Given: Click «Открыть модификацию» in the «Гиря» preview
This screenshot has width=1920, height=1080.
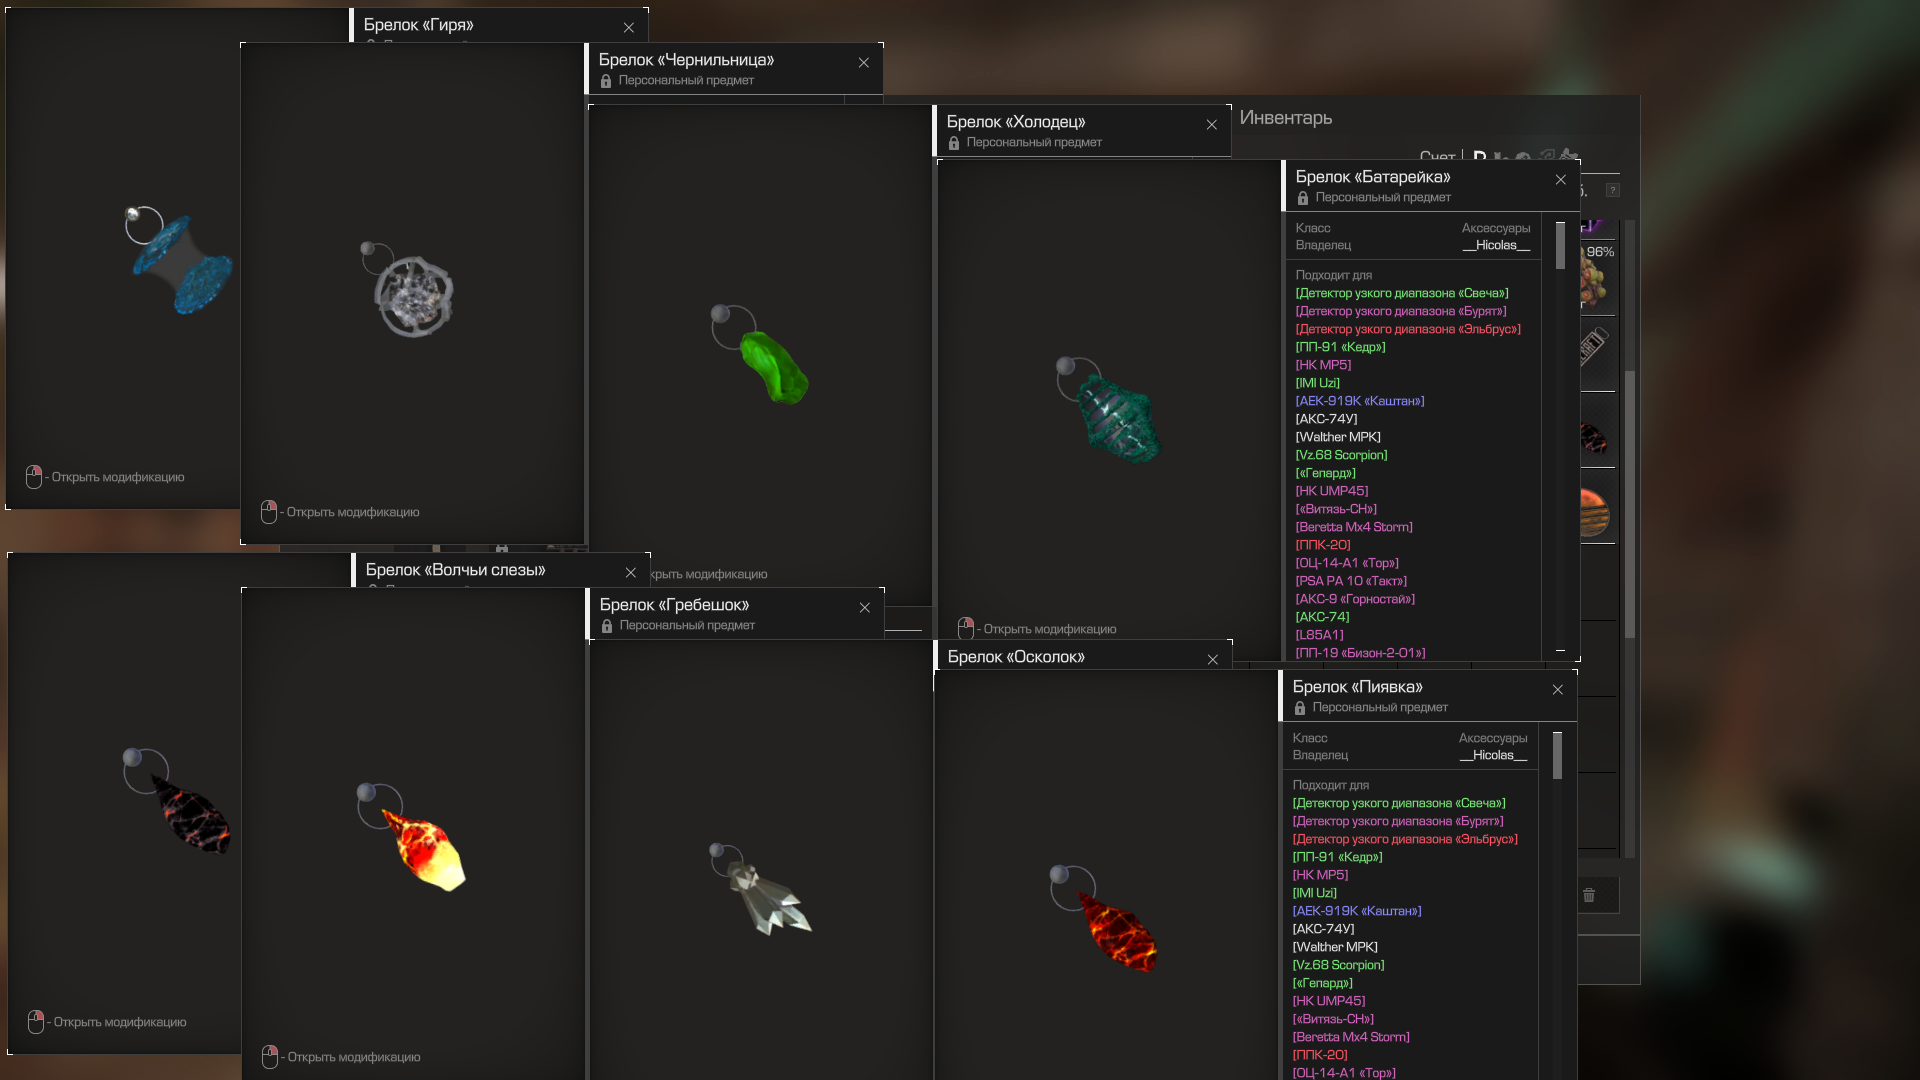Looking at the screenshot, I should tap(118, 478).
